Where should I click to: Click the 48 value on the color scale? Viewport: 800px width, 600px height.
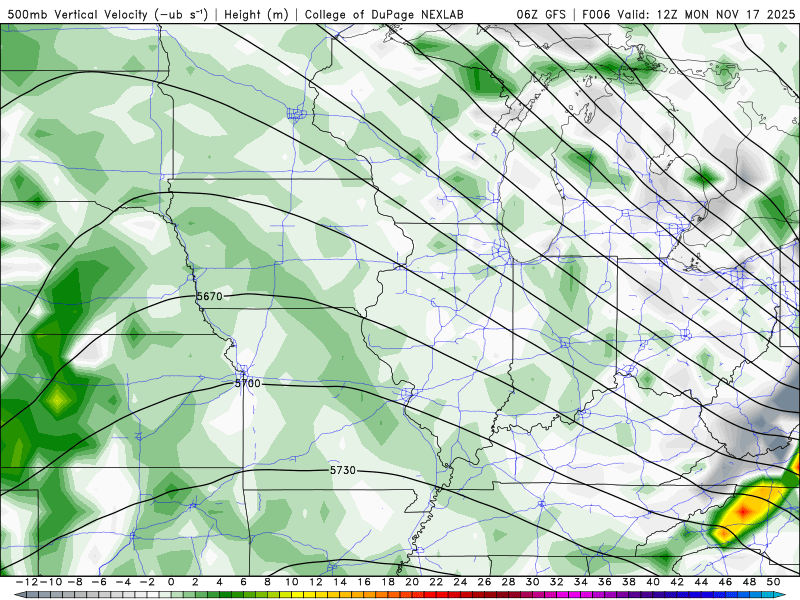click(749, 582)
